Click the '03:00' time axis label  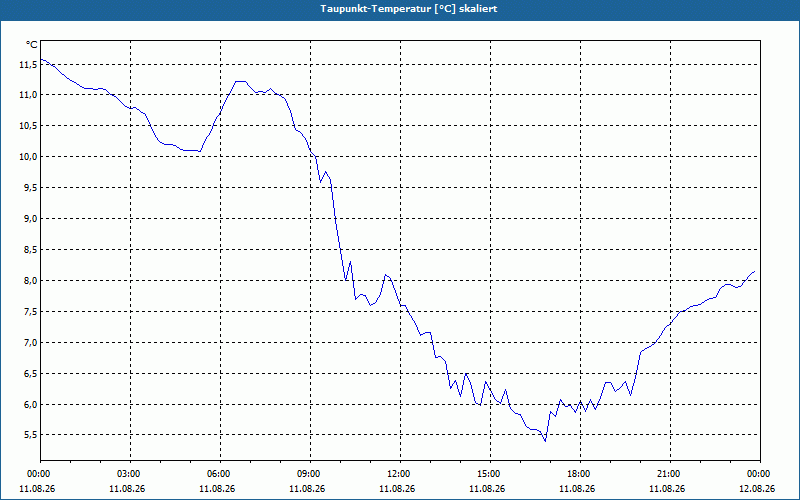tap(130, 474)
